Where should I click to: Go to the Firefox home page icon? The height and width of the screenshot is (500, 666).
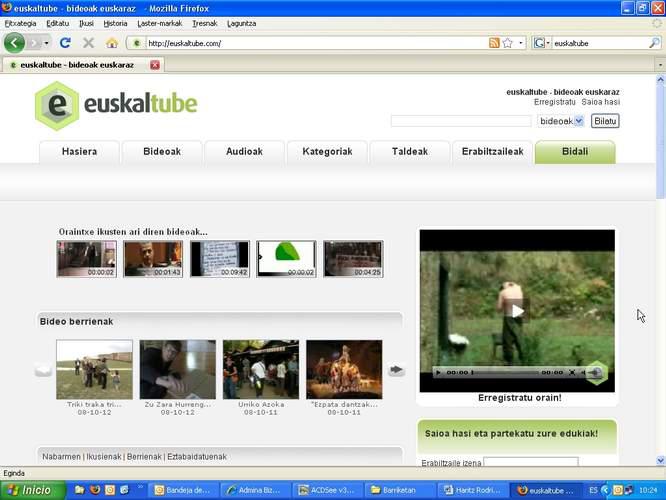(112, 42)
